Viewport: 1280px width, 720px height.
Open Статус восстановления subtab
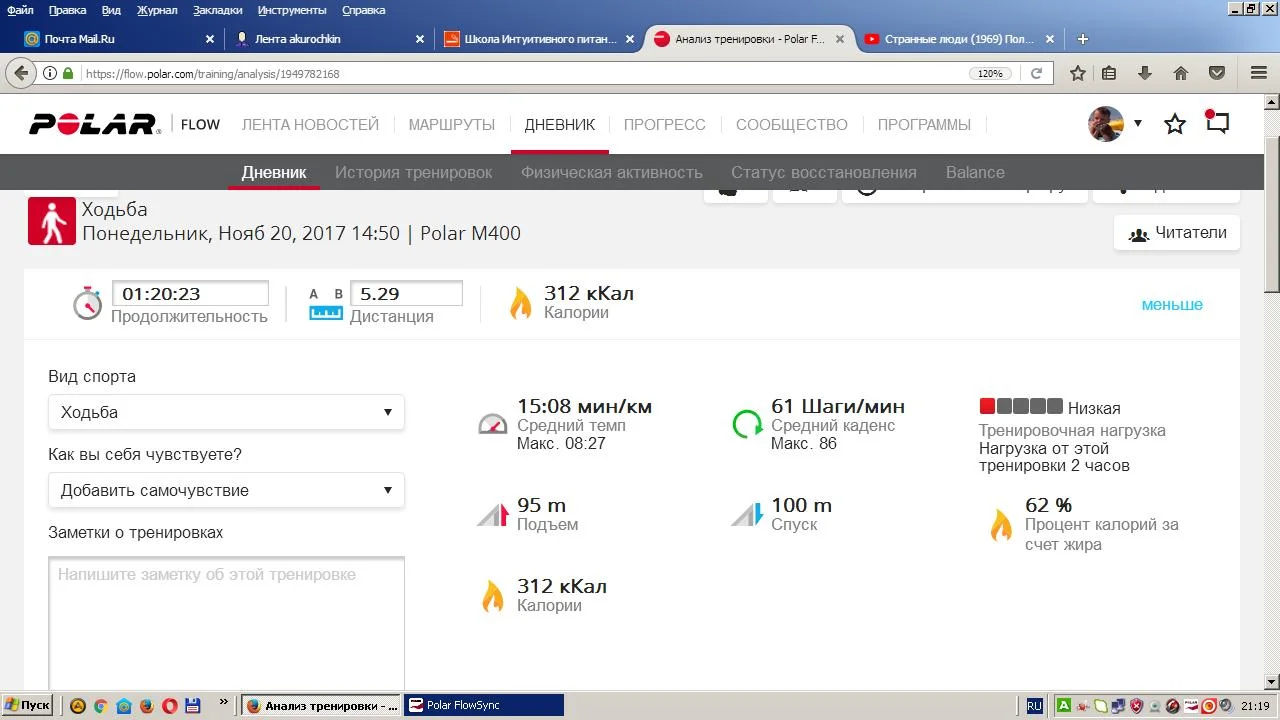[x=824, y=172]
